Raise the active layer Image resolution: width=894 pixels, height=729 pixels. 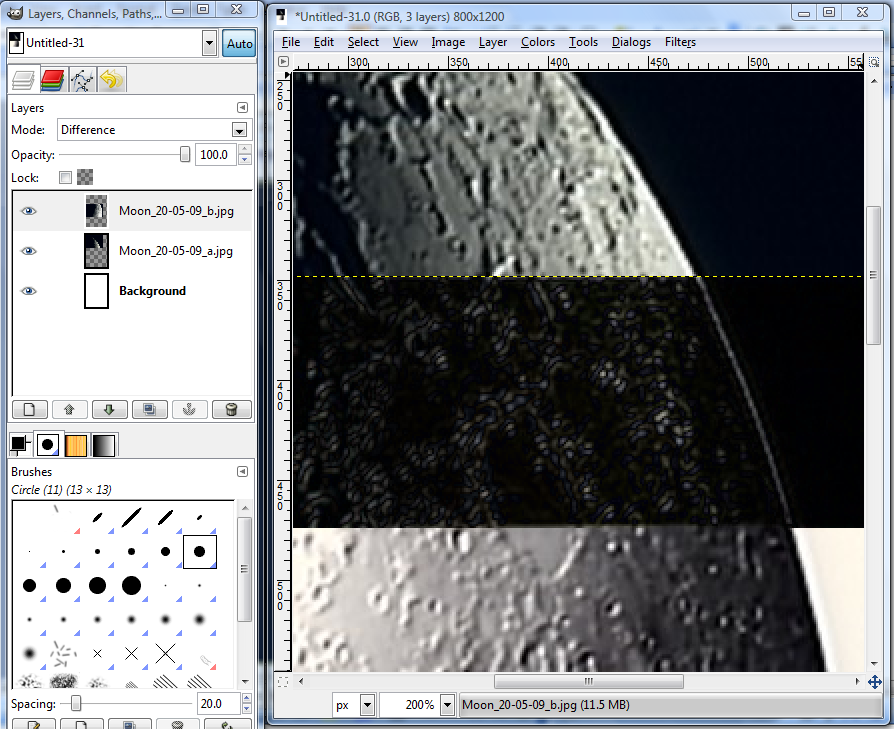coord(69,409)
